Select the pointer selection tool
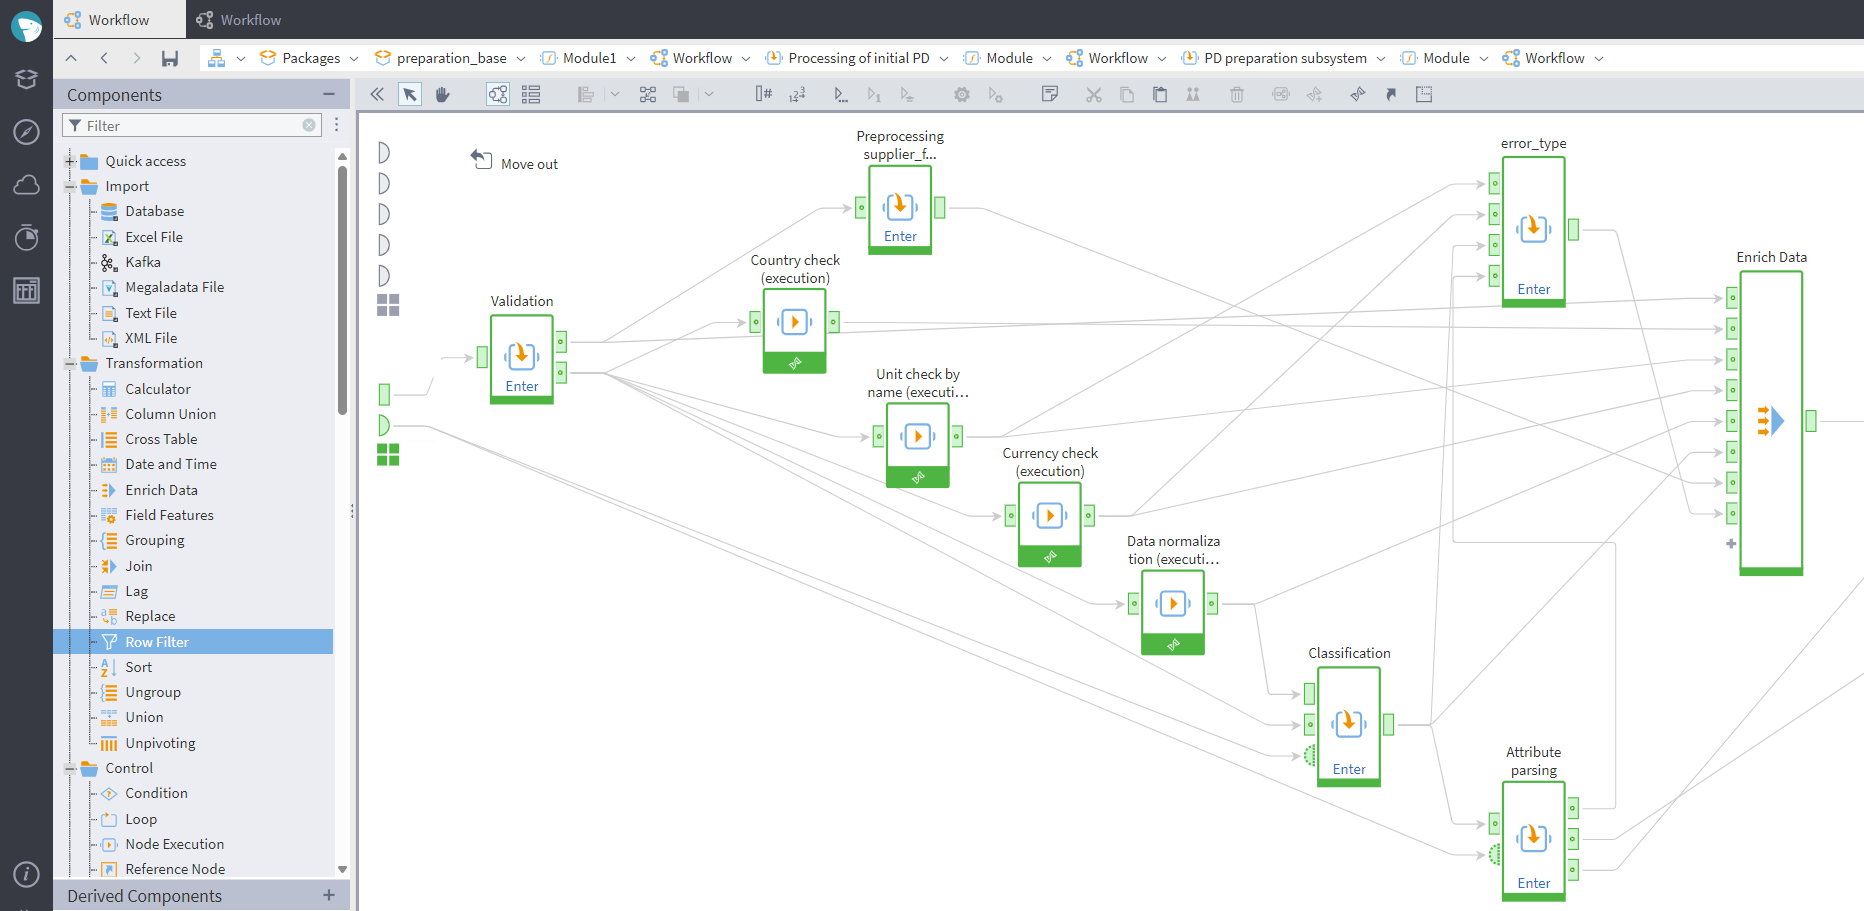The height and width of the screenshot is (911, 1864). click(410, 94)
